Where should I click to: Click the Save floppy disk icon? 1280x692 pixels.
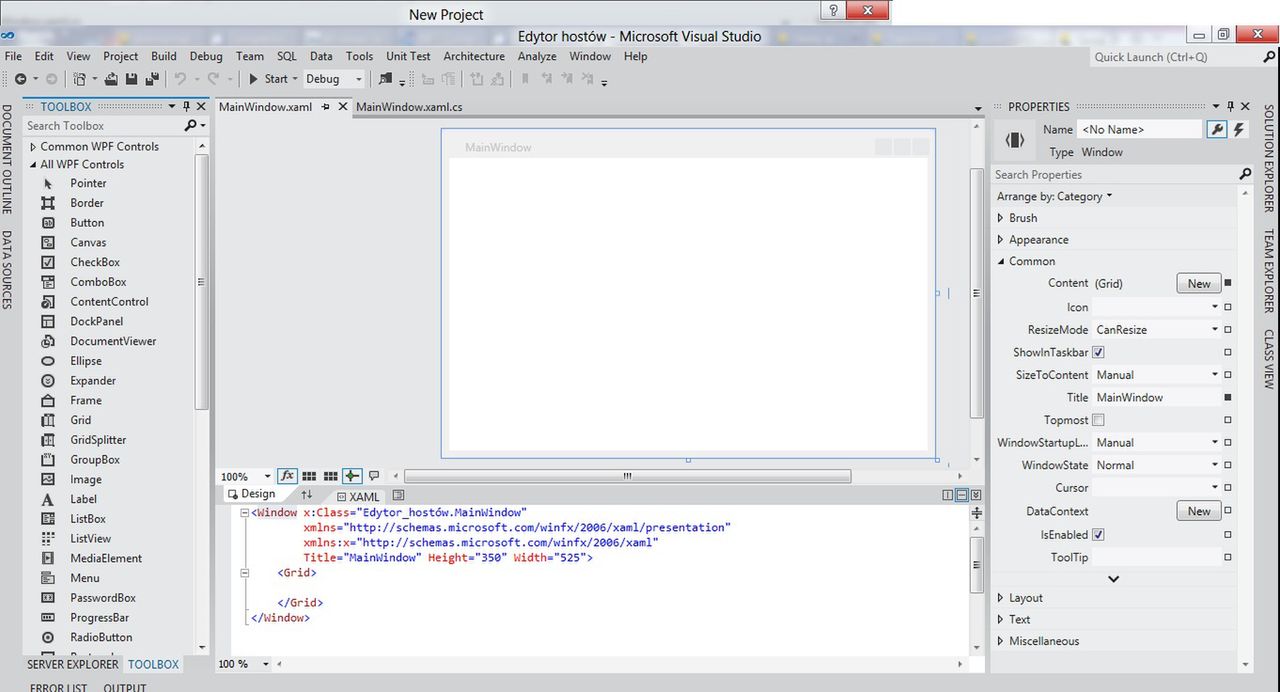131,79
